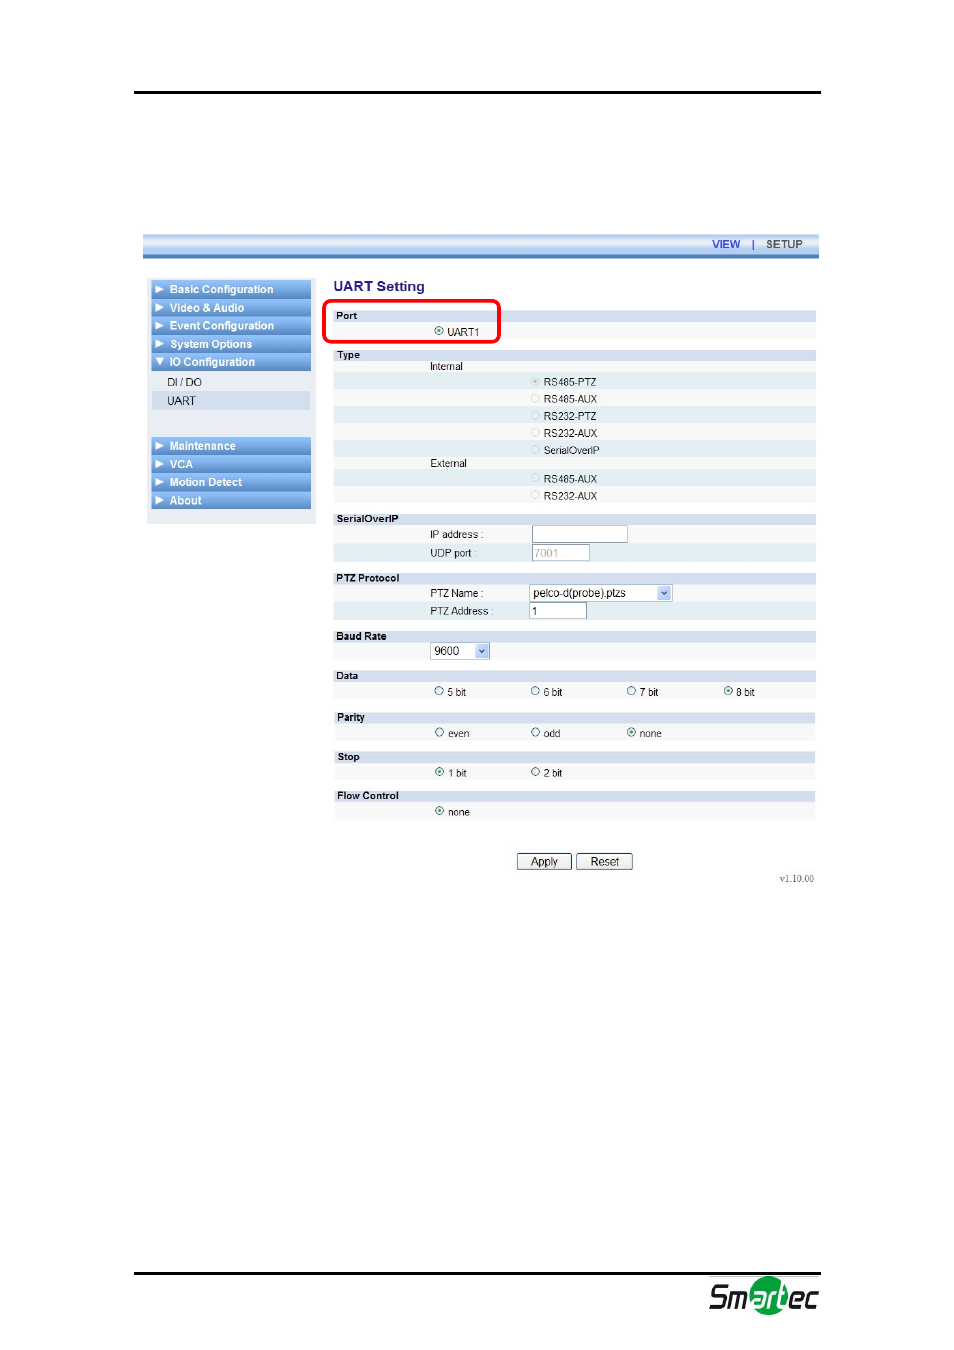Open the Motion Detect menu
Viewport: 954px width, 1350px height.
click(x=231, y=482)
